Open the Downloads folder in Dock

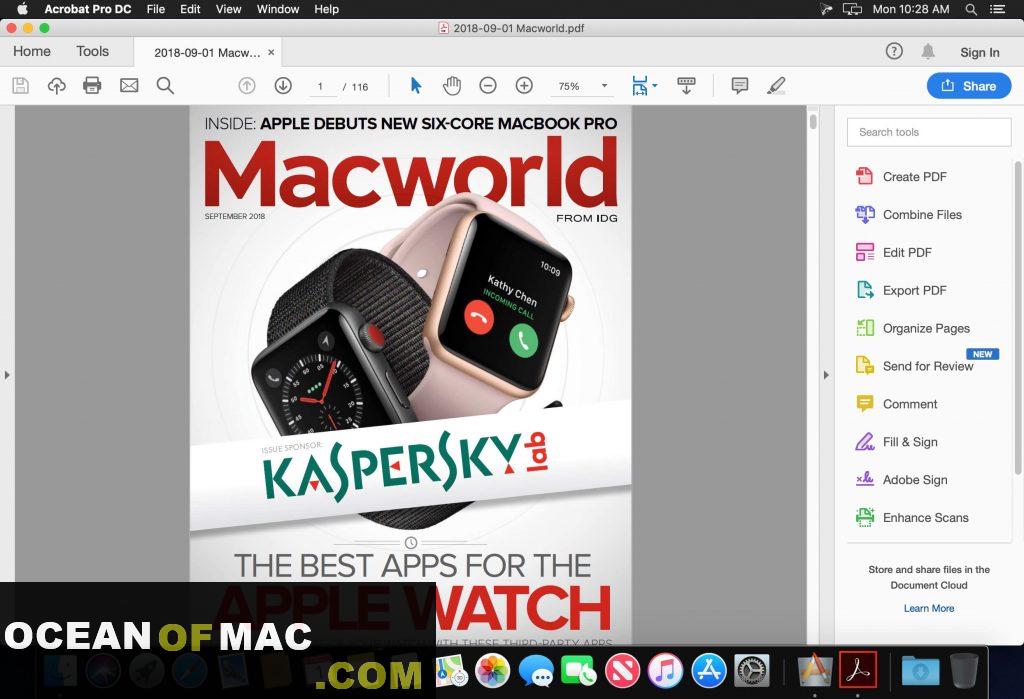920,671
